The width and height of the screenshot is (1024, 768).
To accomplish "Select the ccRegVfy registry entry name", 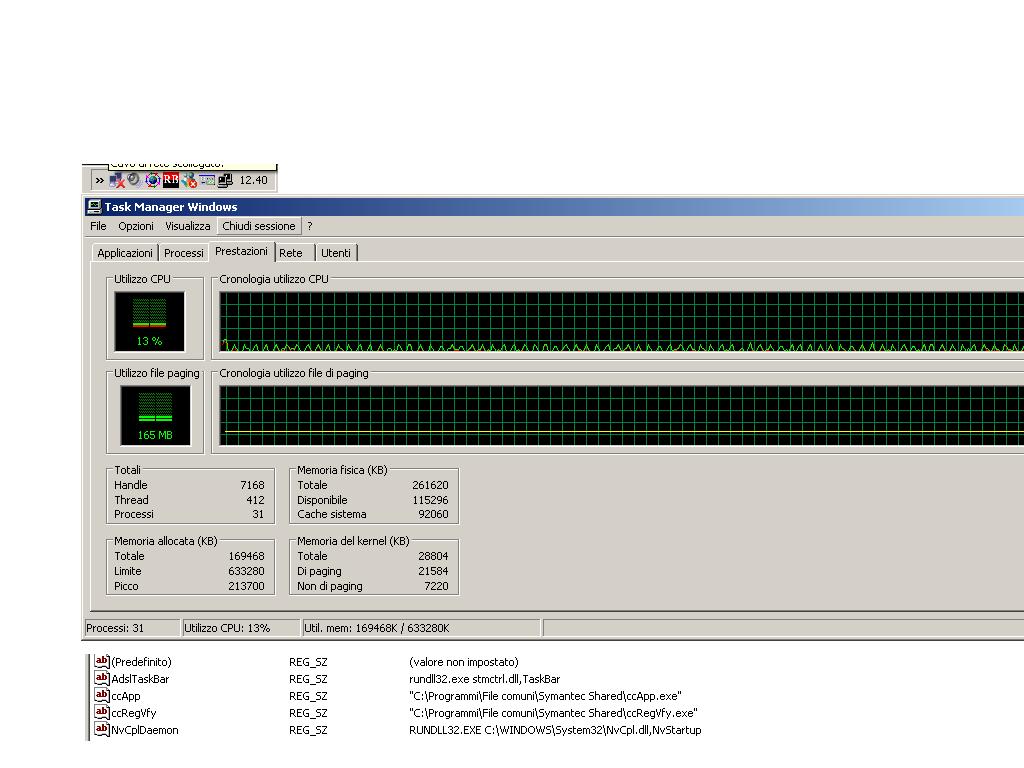I will [133, 713].
